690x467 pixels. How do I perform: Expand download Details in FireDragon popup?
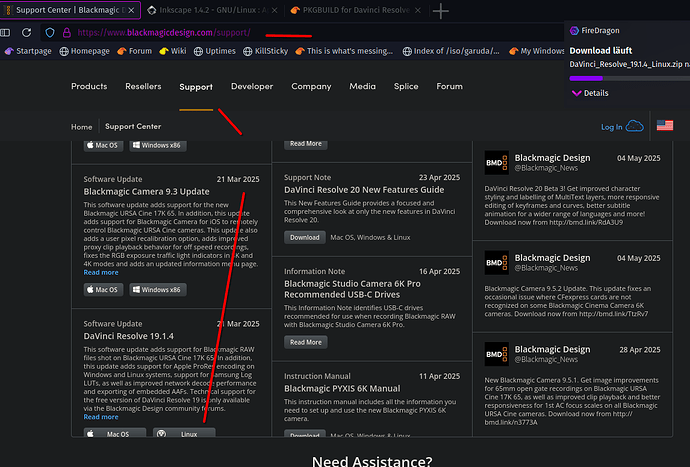(x=590, y=93)
